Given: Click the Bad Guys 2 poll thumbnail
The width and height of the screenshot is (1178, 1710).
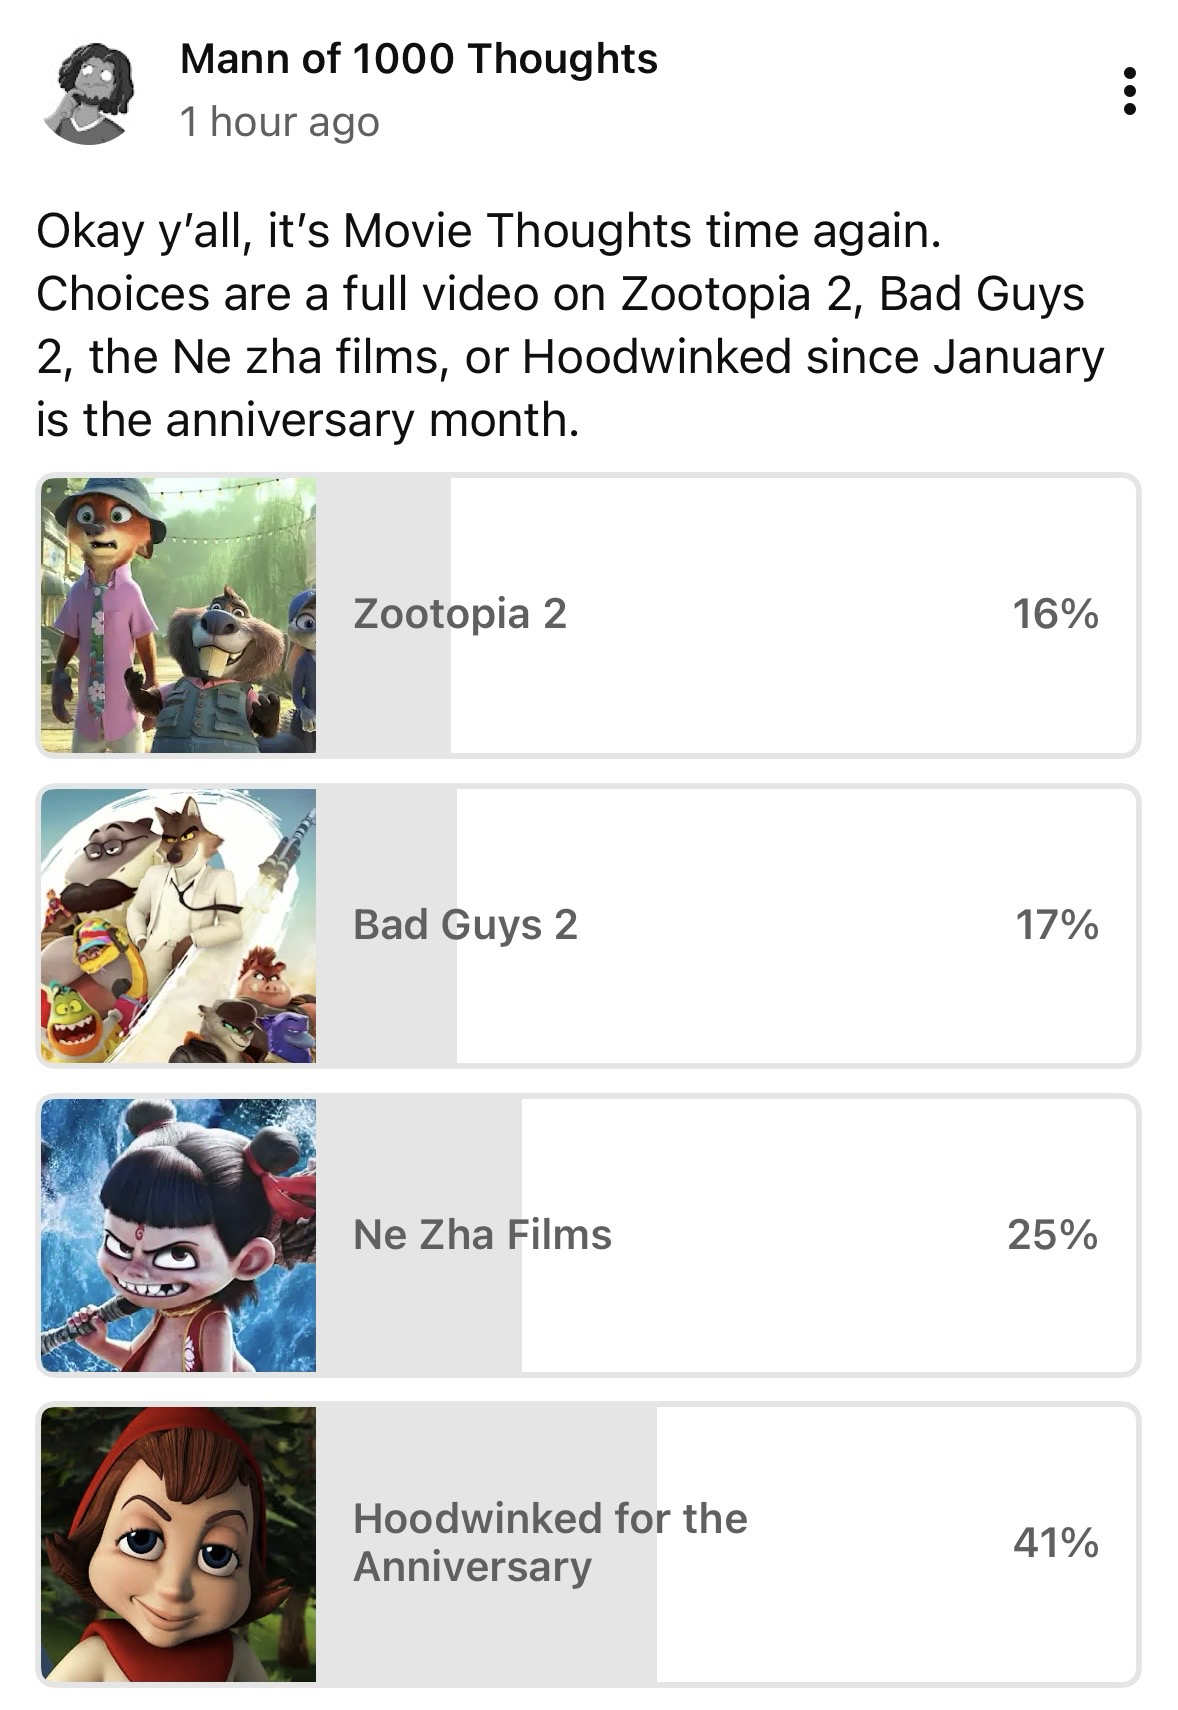Looking at the screenshot, I should [179, 925].
